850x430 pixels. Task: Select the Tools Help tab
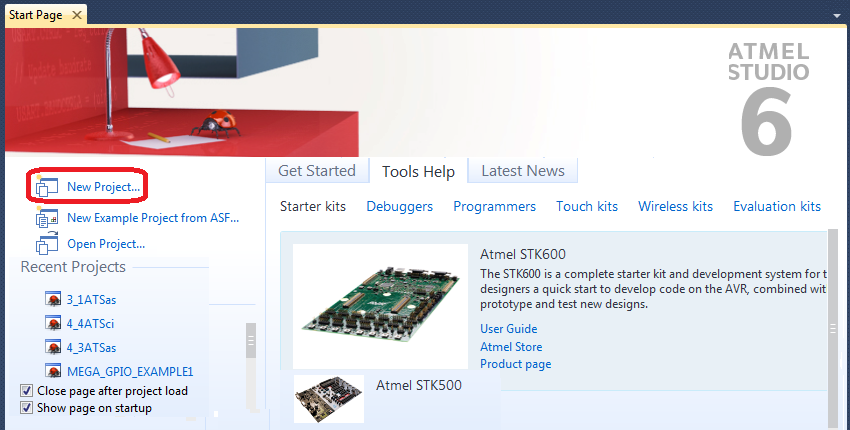point(418,171)
